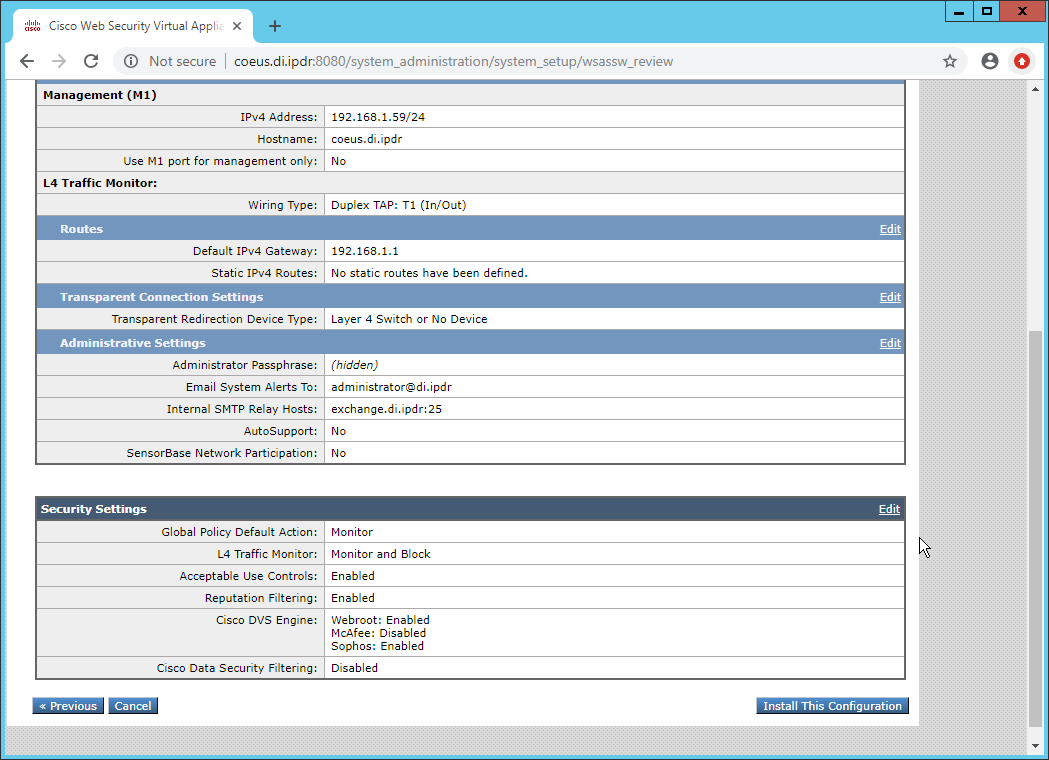Click the 'Transparent Redirection Device Type:' label
The height and width of the screenshot is (760, 1049).
[215, 319]
